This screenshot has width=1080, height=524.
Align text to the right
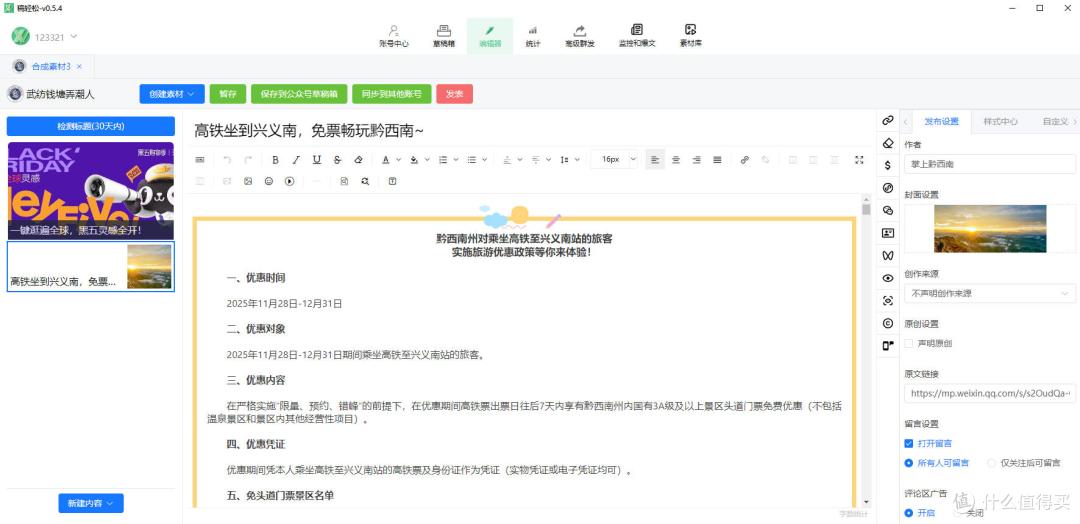tap(696, 160)
